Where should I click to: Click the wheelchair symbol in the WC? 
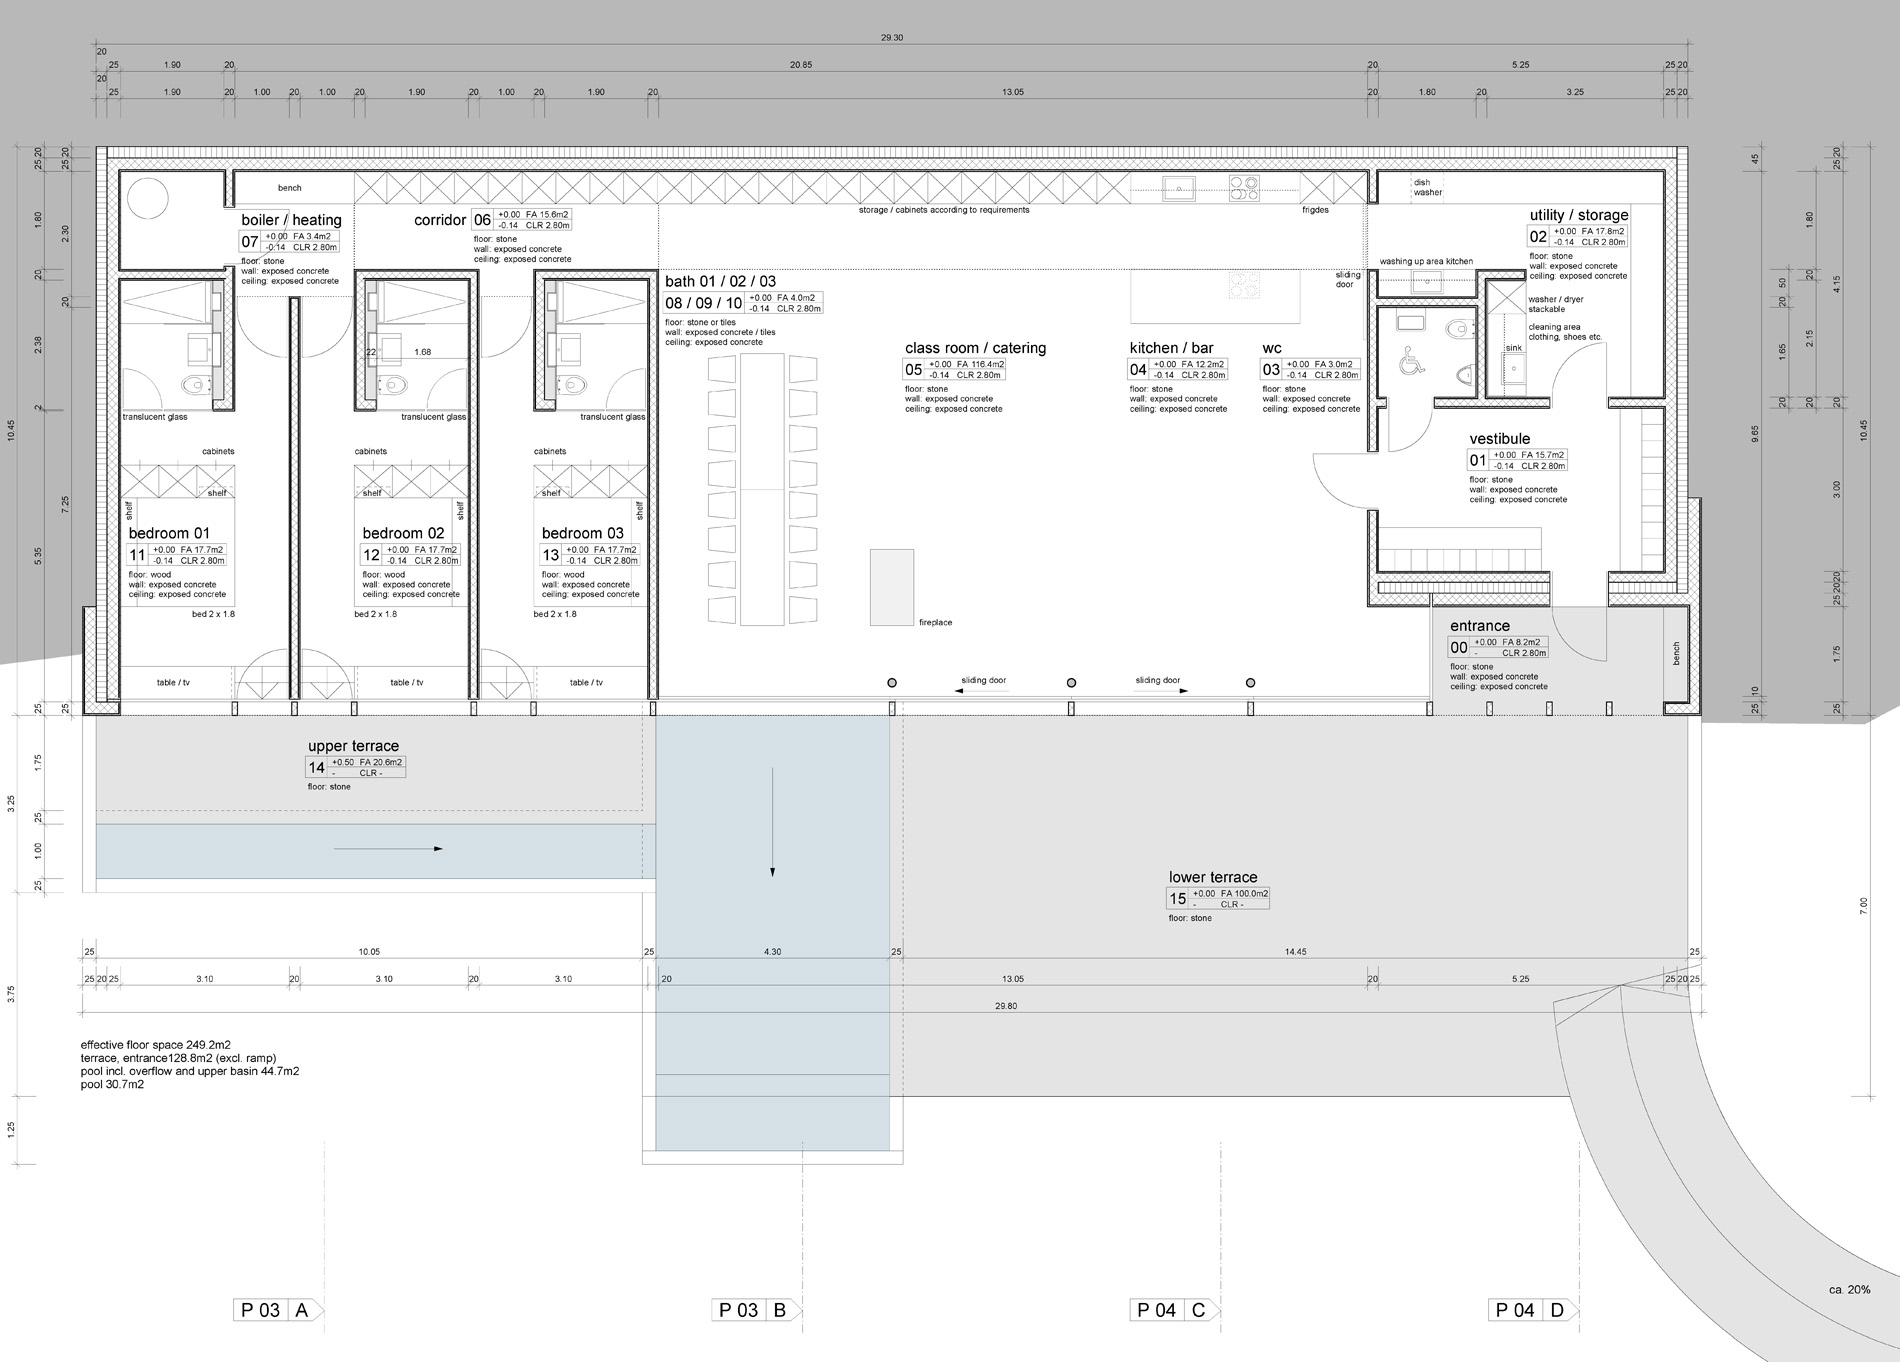click(x=1412, y=360)
